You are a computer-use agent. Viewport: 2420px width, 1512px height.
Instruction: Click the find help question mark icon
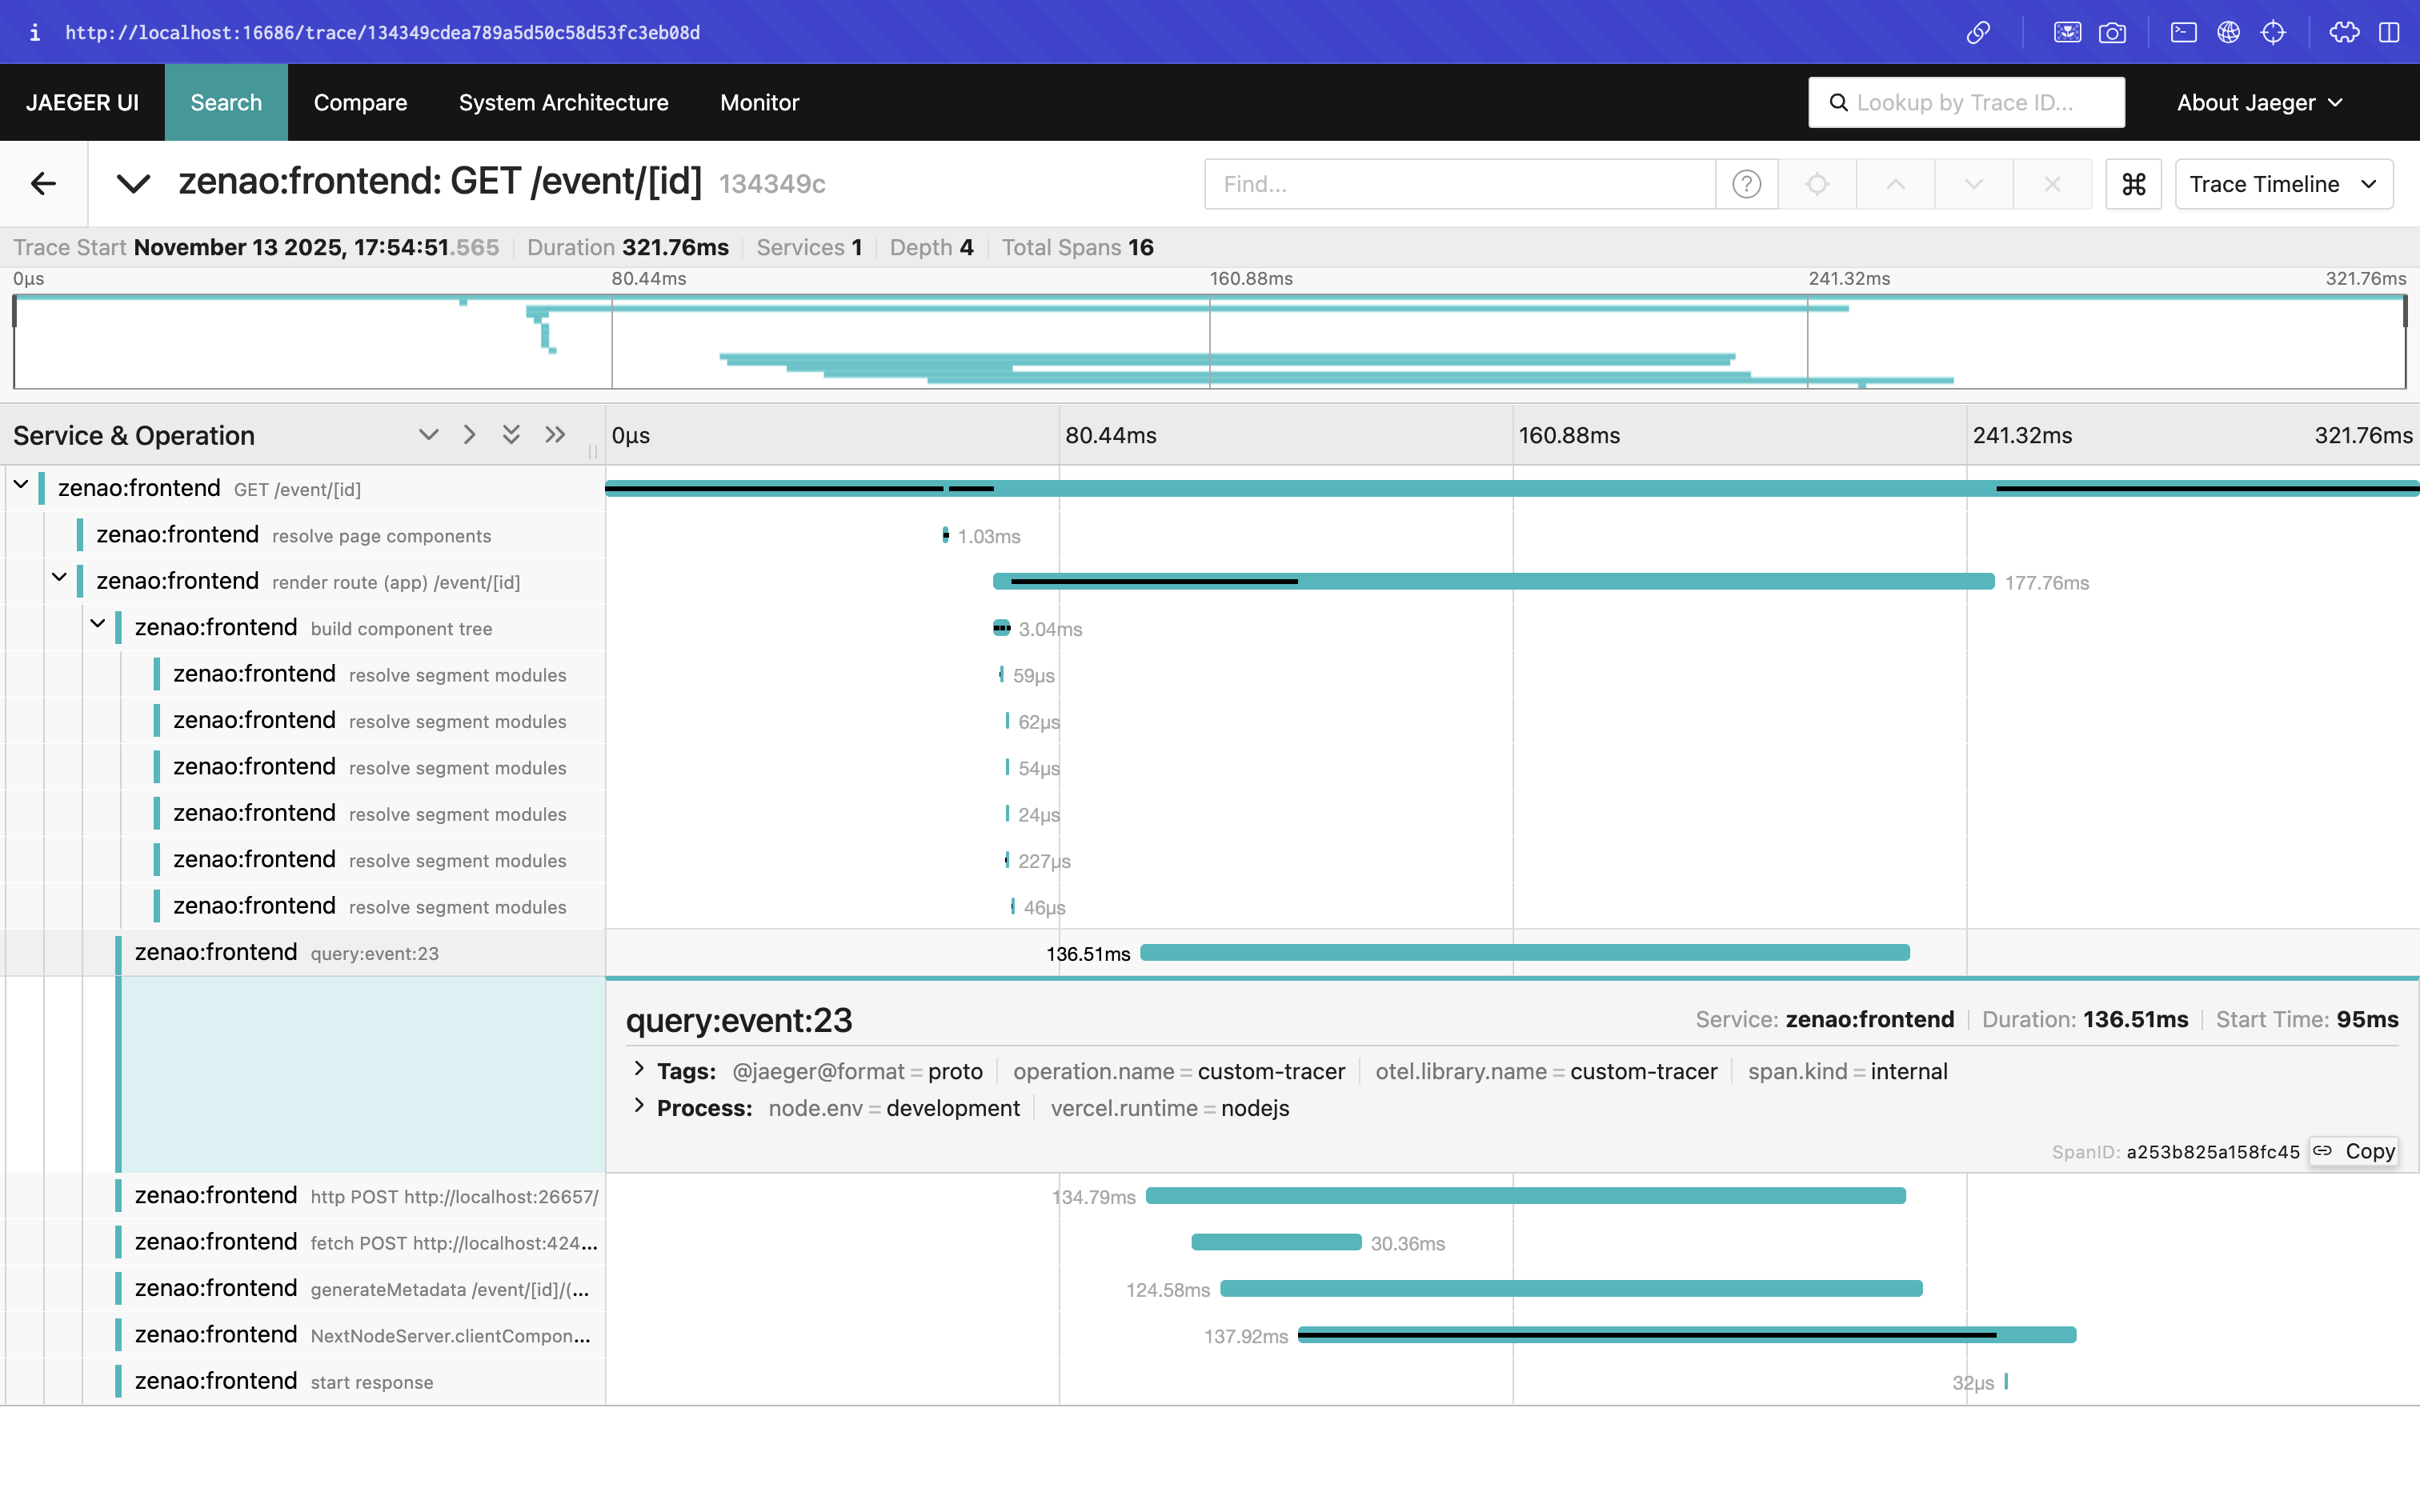[x=1746, y=184]
